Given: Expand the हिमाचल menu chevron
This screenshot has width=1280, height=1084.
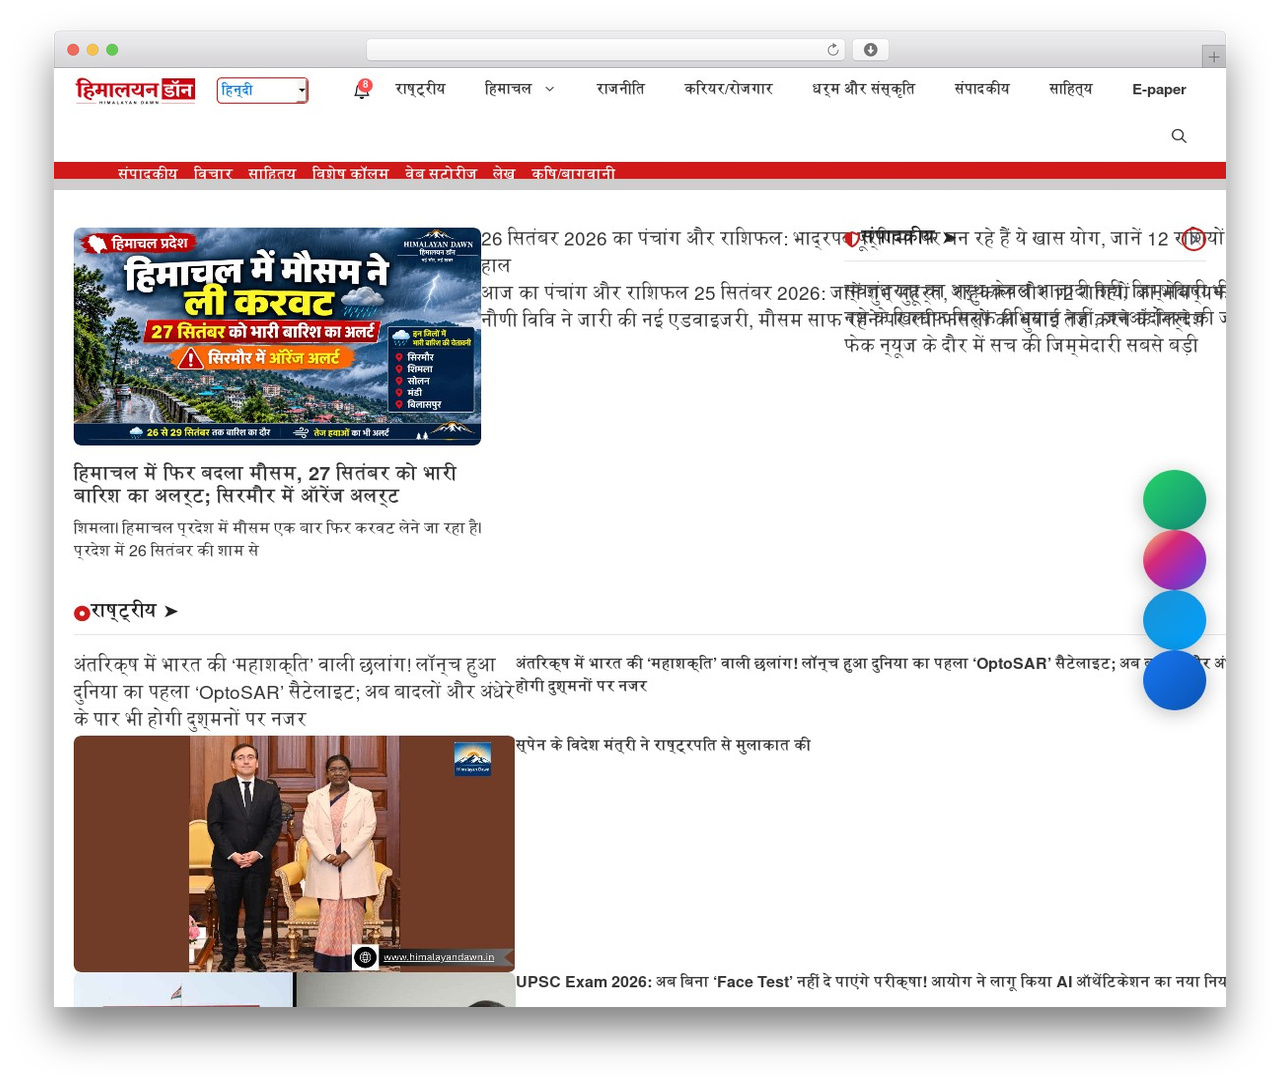Looking at the screenshot, I should pyautogui.click(x=549, y=89).
